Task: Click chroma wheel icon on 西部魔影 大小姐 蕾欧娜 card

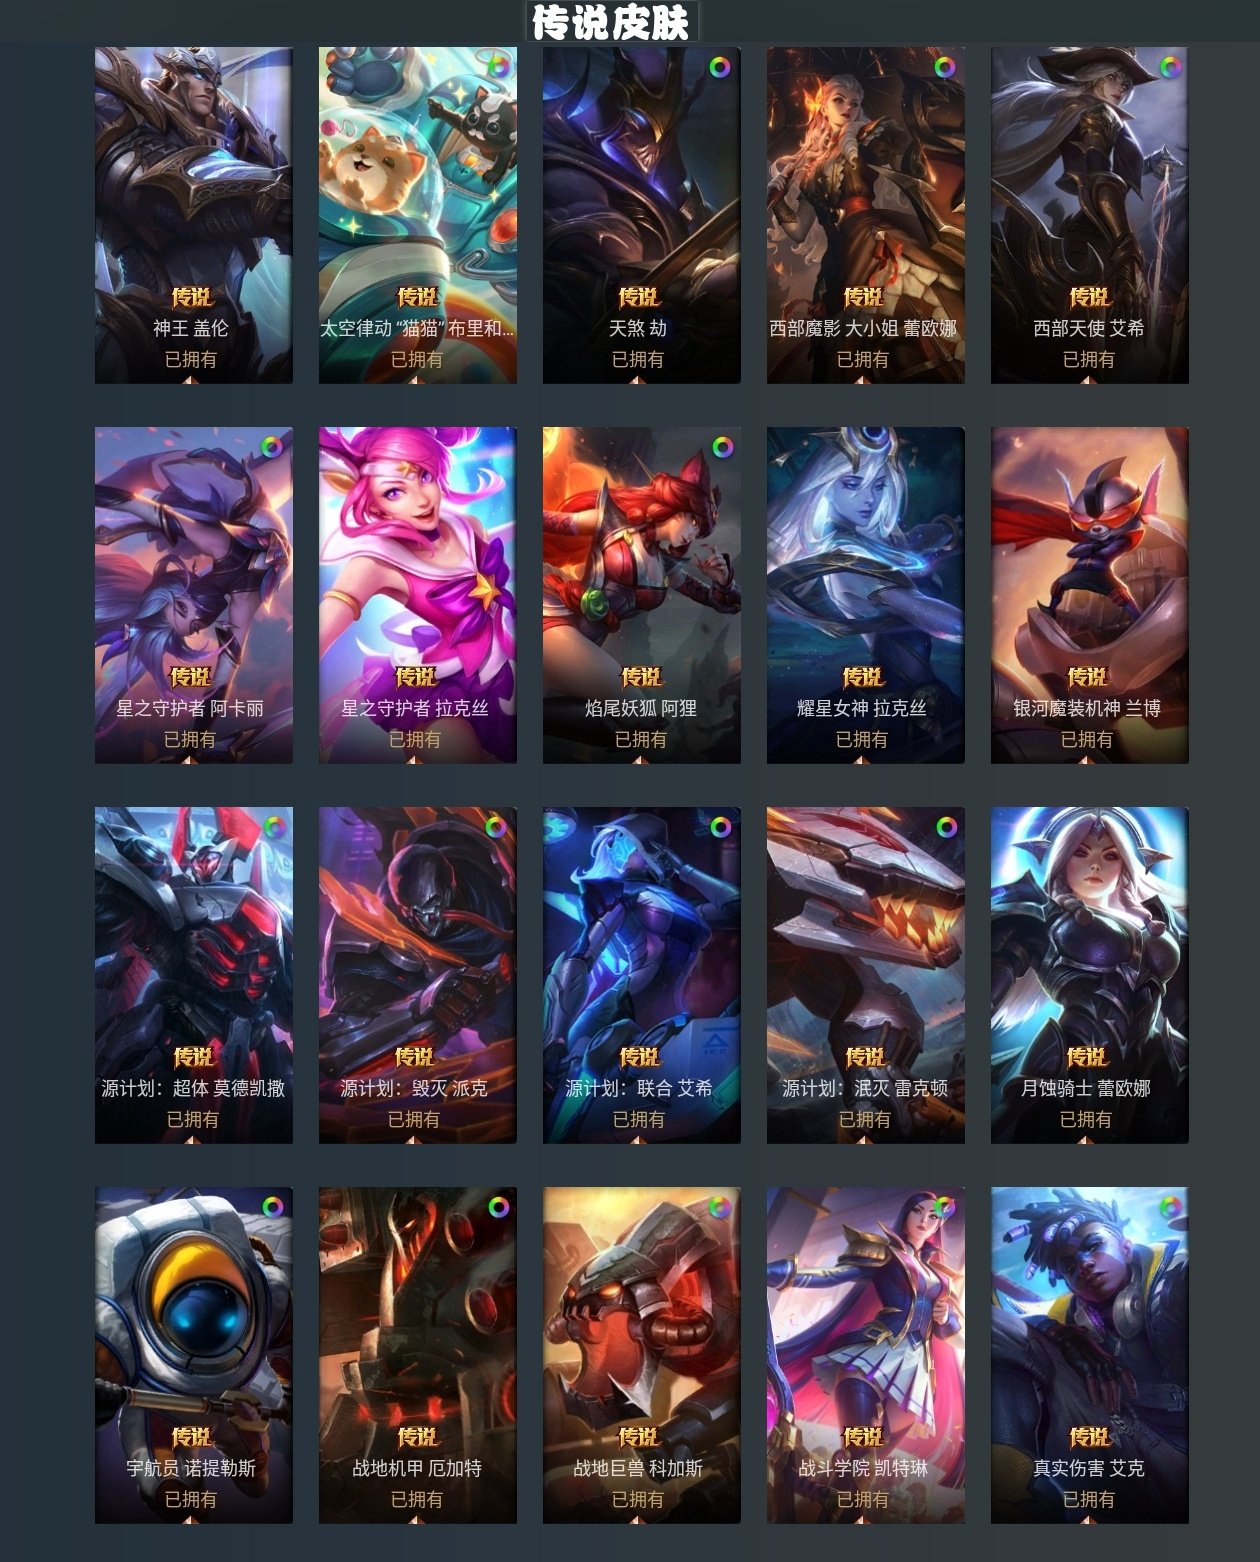Action: pos(944,67)
